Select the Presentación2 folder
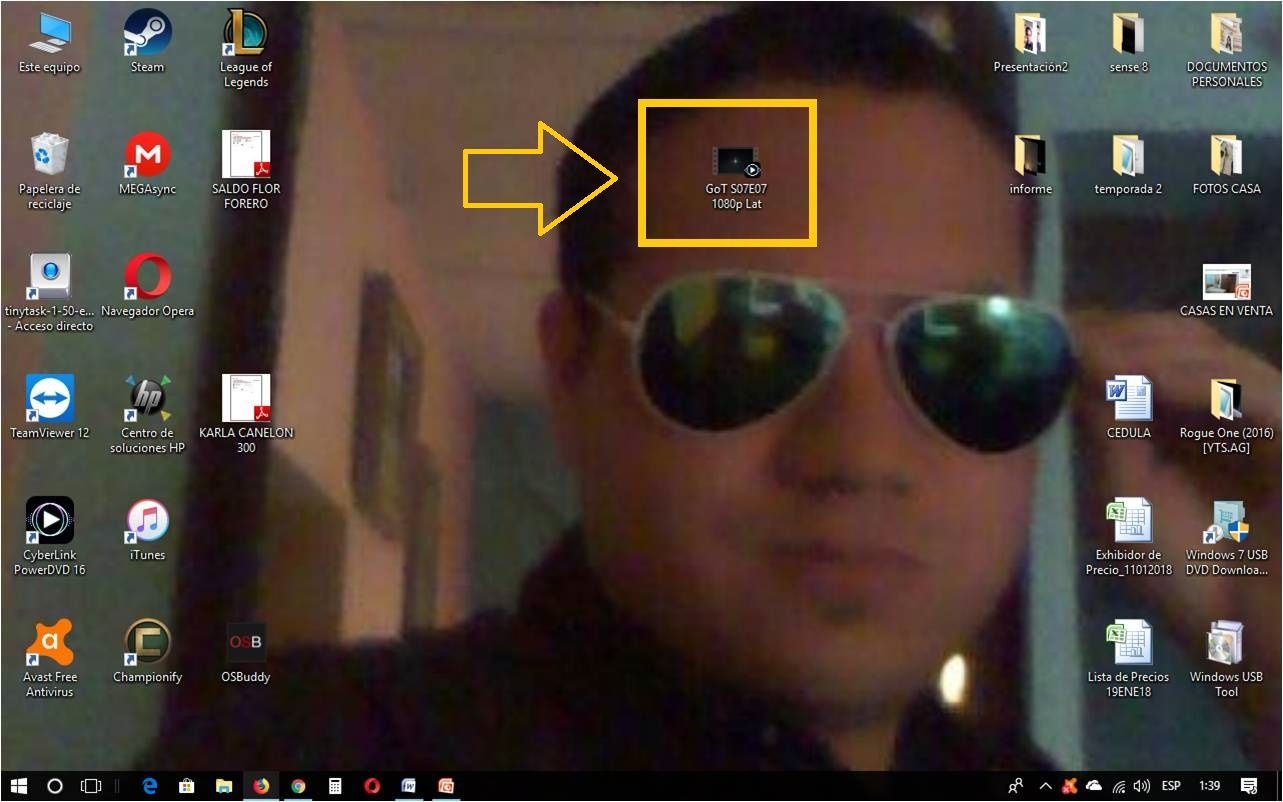This screenshot has height=802, width=1283. (x=1030, y=43)
